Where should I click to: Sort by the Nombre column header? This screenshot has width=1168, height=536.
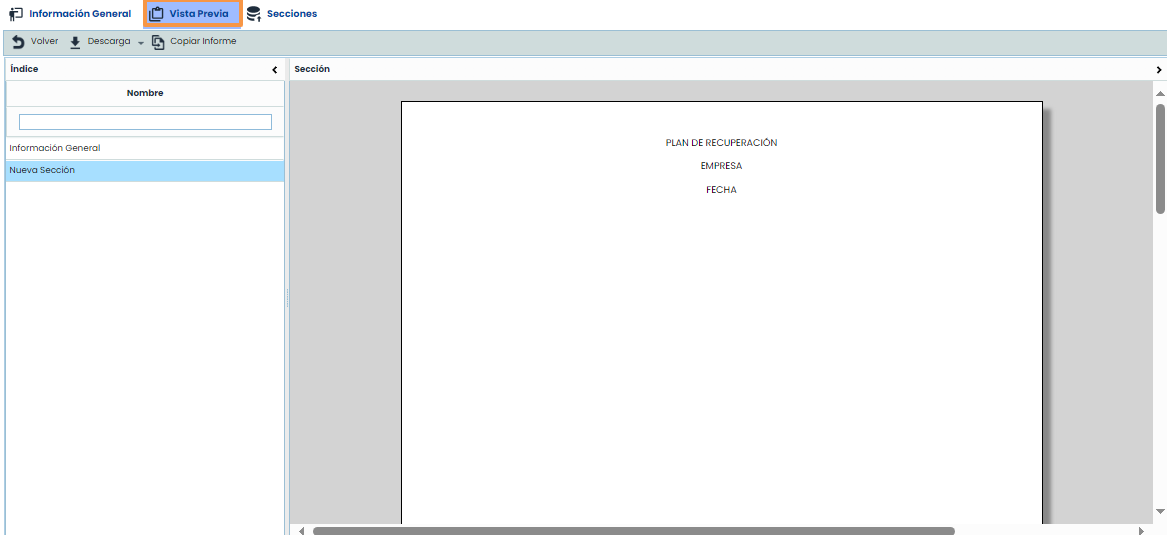click(145, 93)
